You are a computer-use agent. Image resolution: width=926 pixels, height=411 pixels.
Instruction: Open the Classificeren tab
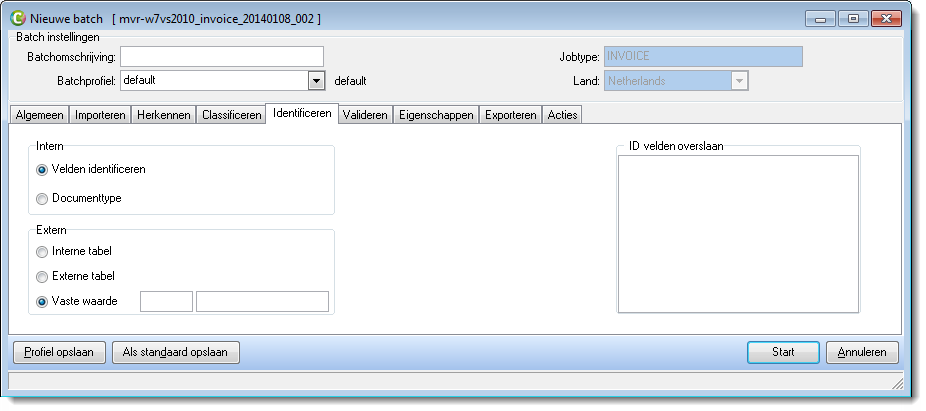[x=232, y=115]
